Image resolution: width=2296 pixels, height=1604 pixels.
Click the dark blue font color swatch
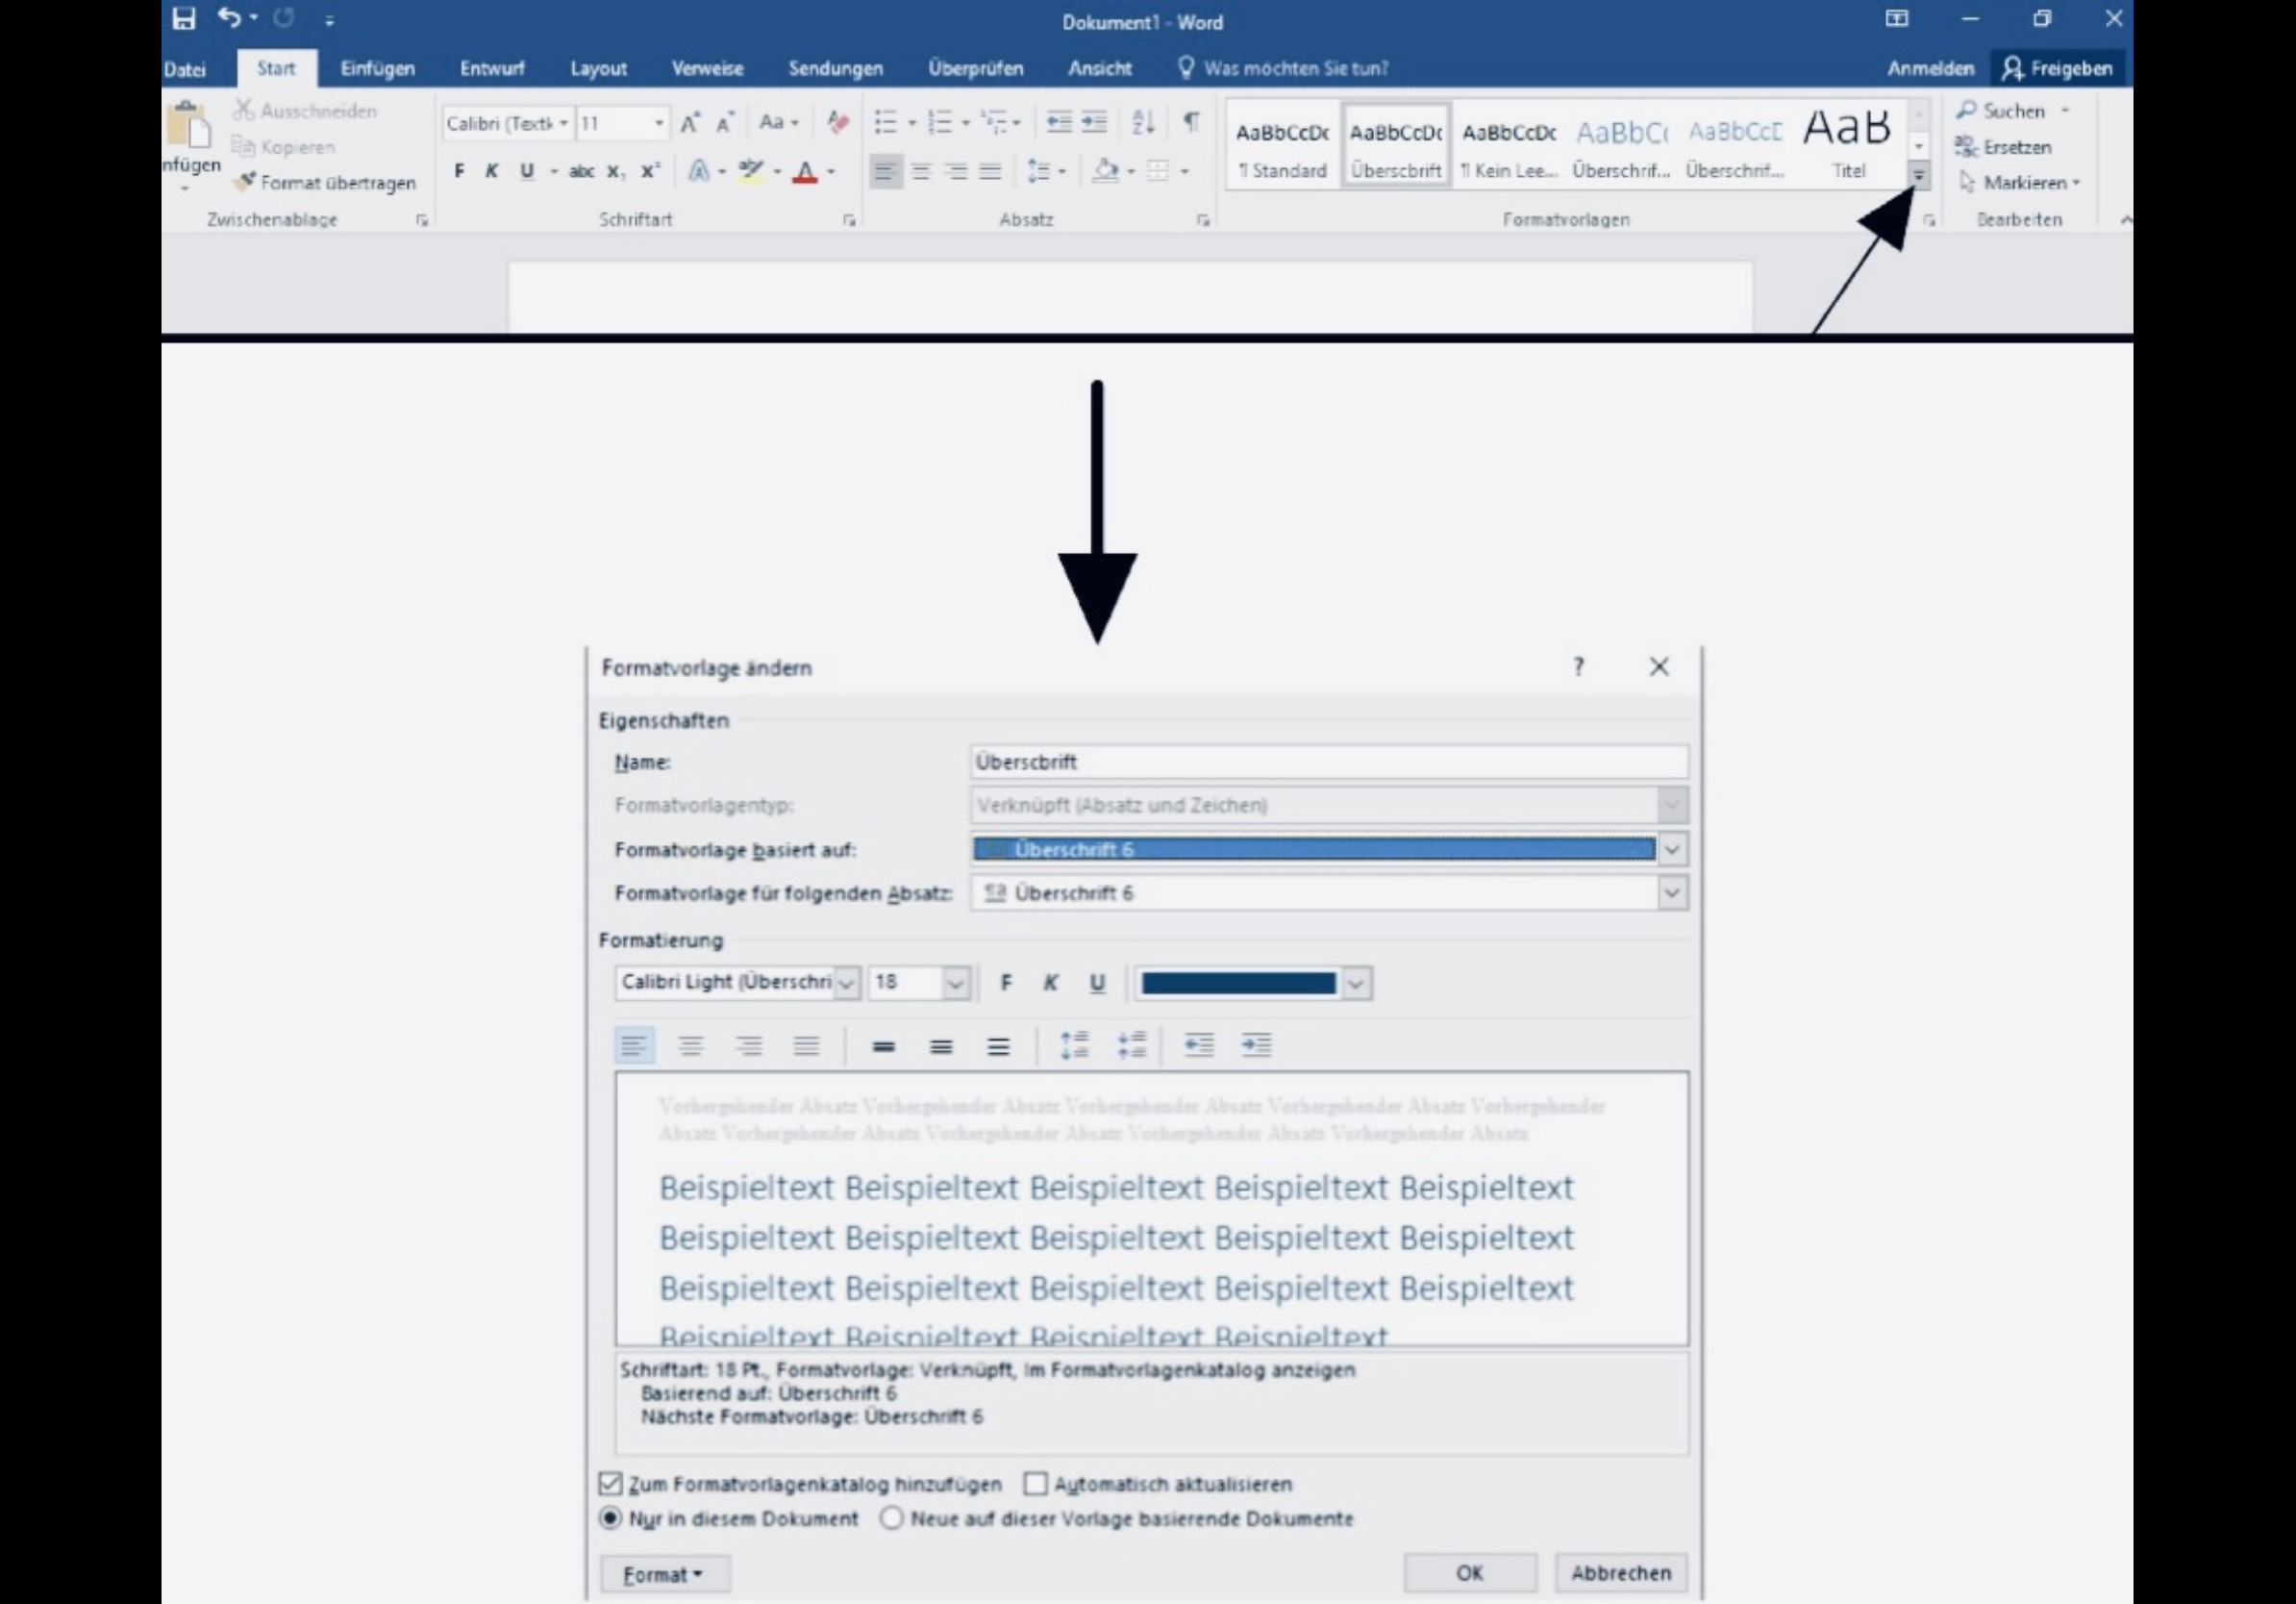pos(1238,983)
